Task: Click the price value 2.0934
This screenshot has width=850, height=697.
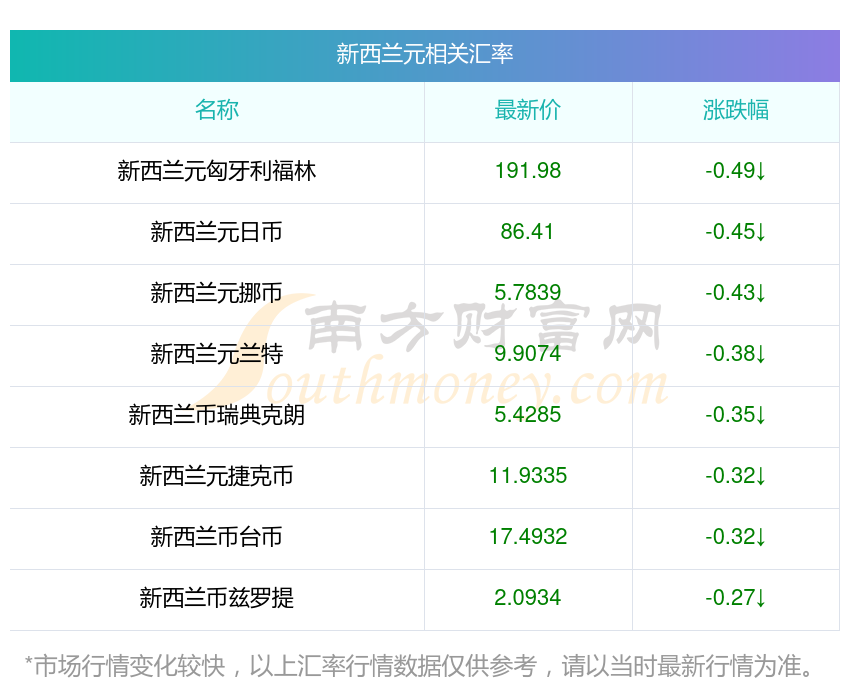Action: click(527, 598)
